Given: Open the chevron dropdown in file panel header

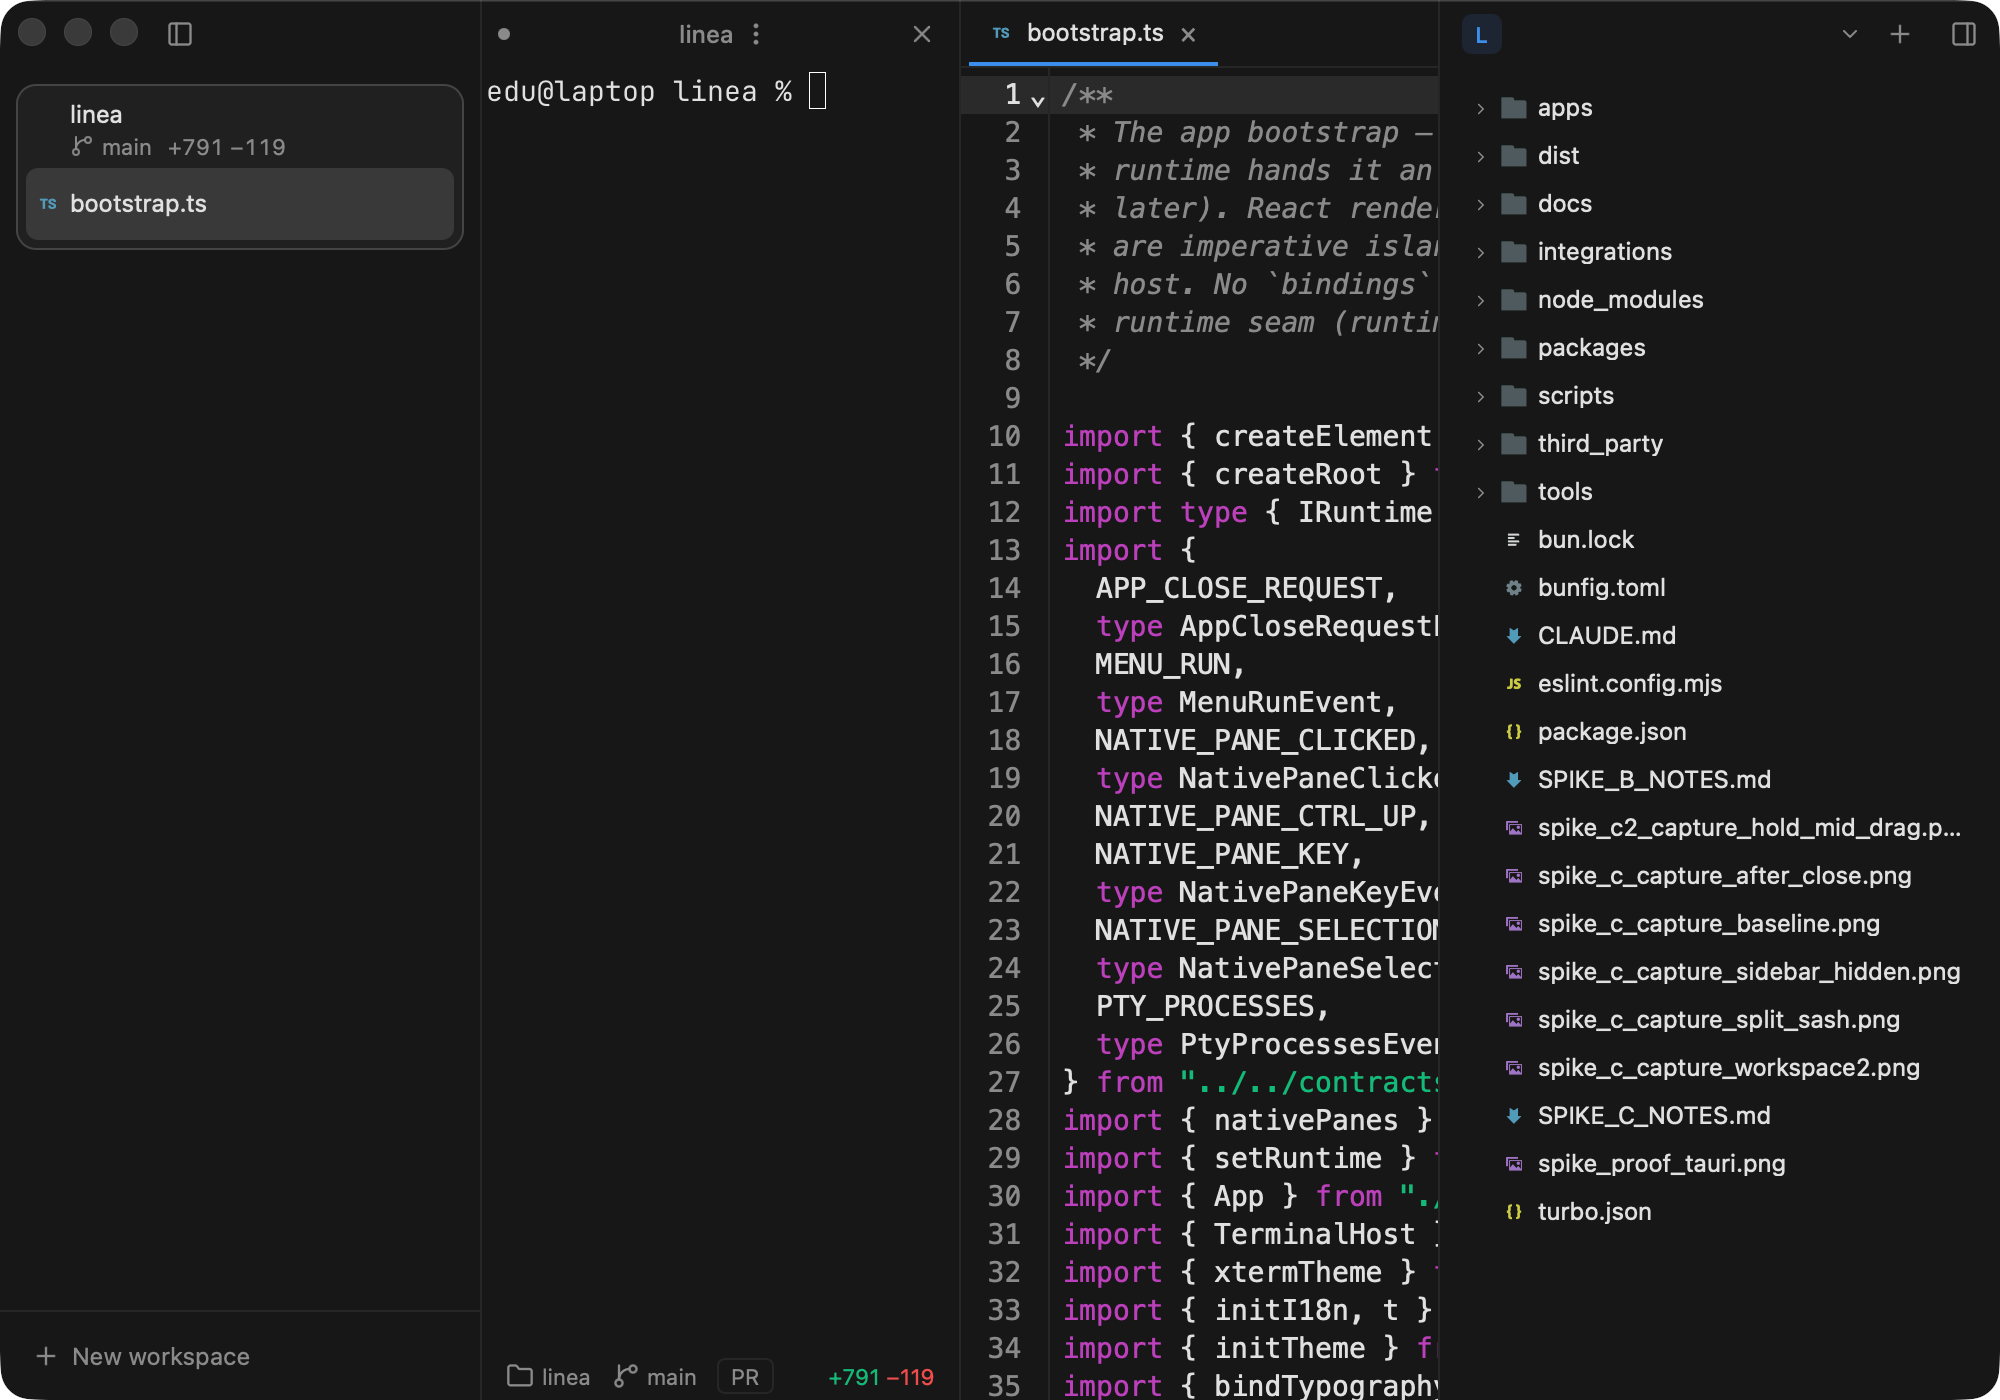Looking at the screenshot, I should 1850,34.
